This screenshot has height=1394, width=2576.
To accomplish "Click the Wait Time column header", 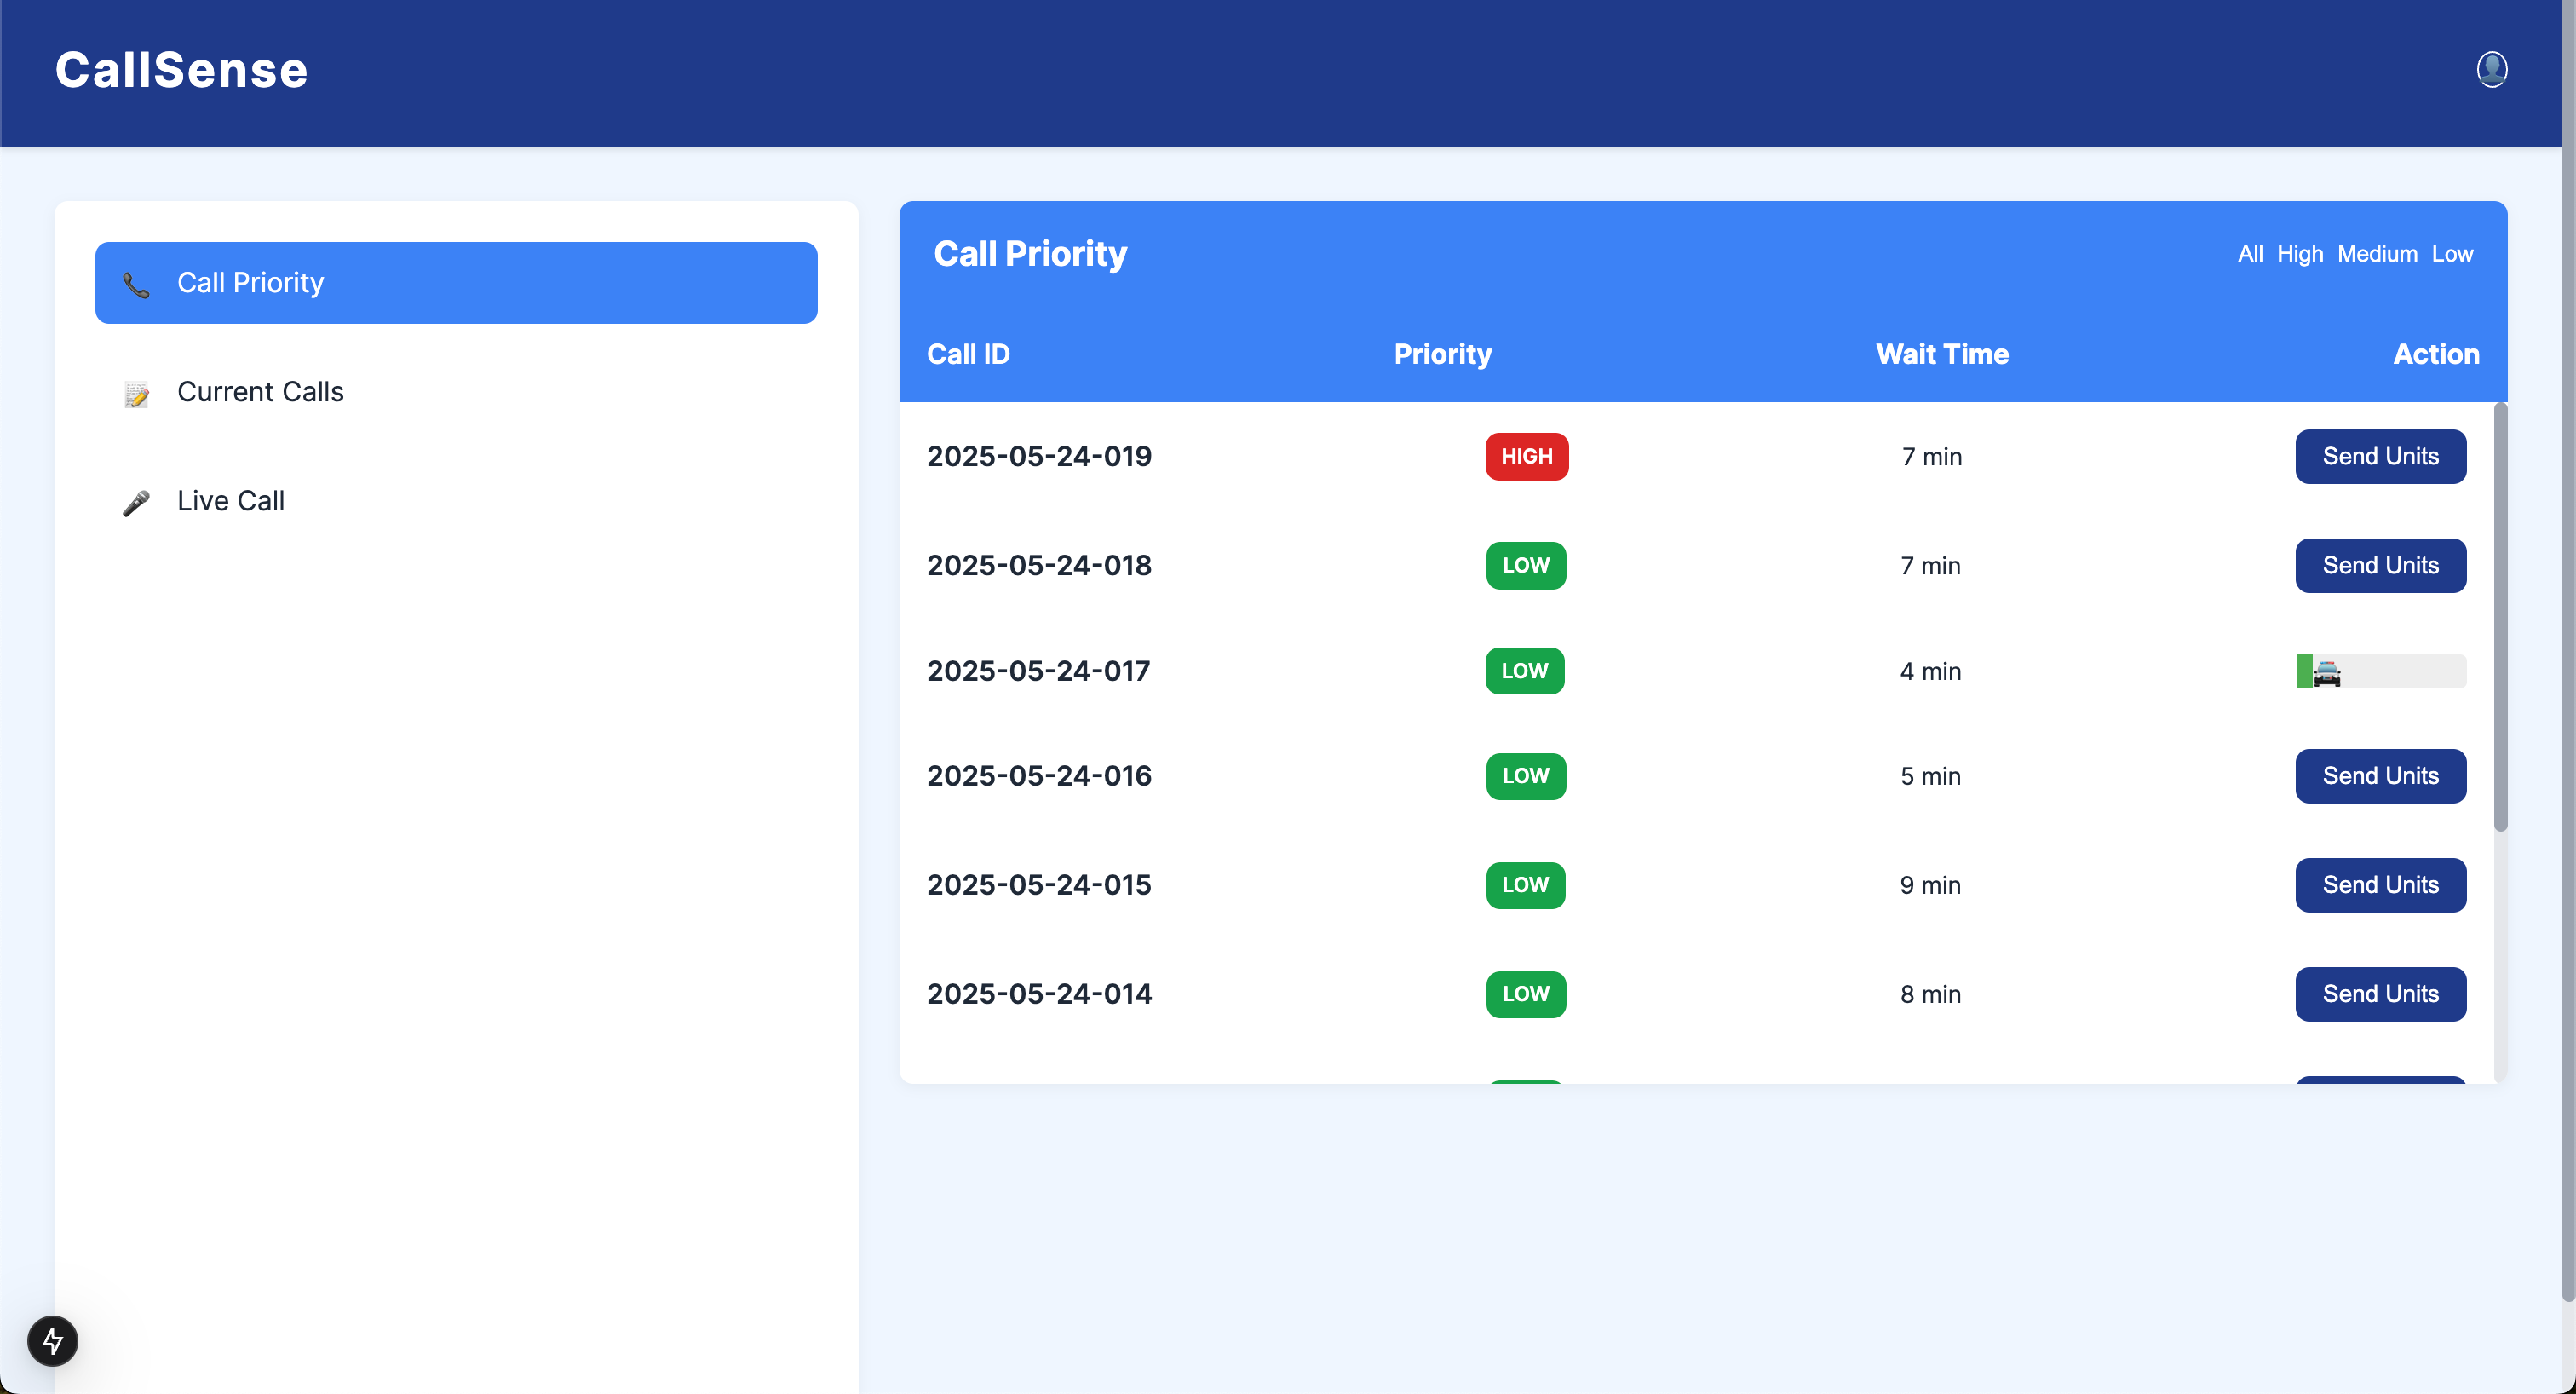I will (x=1941, y=354).
